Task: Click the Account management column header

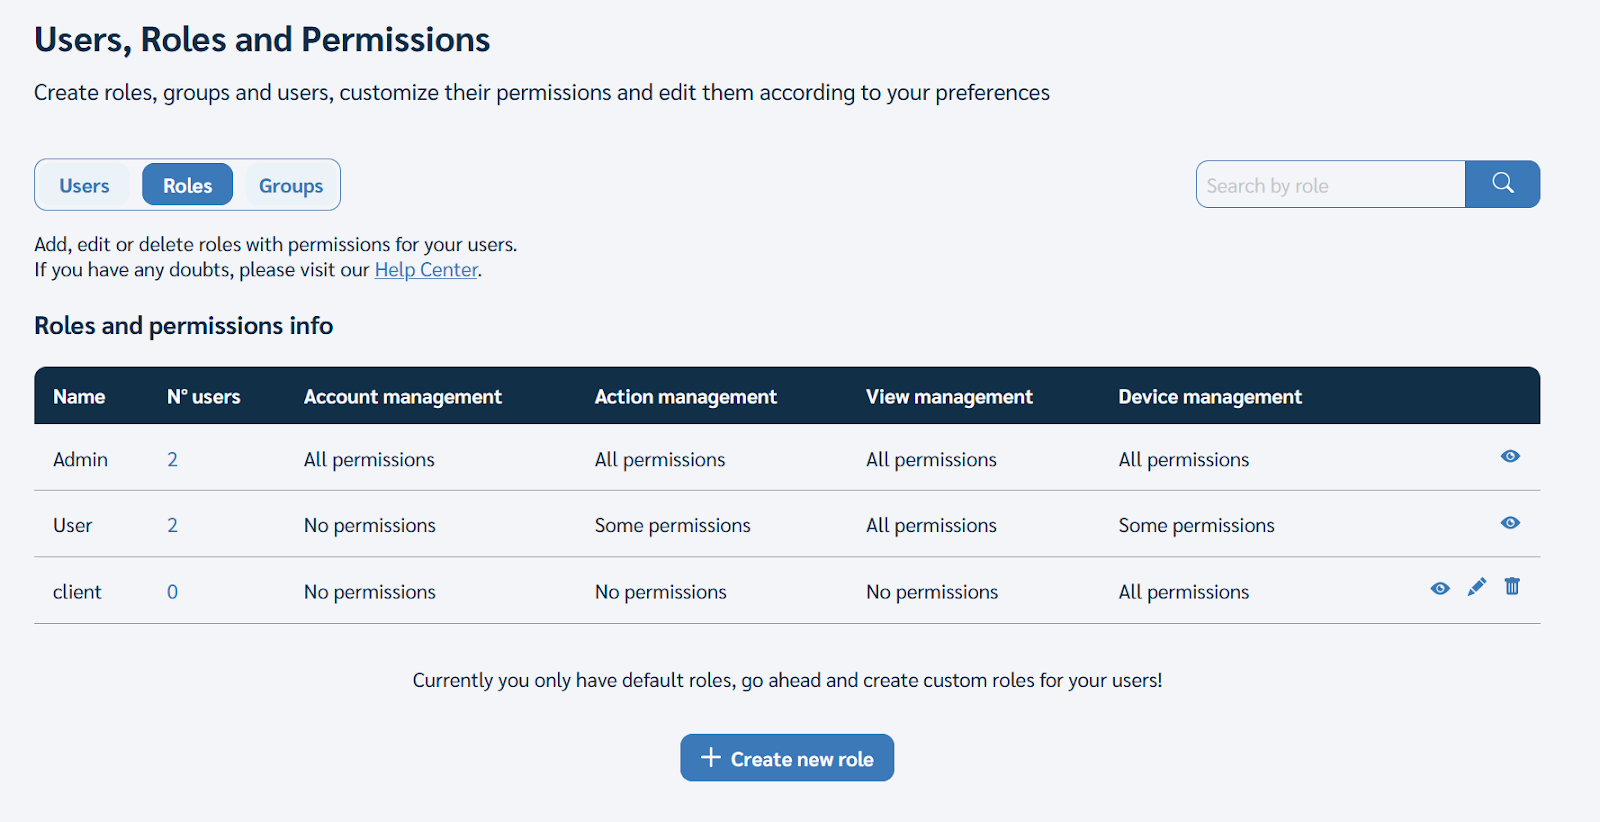Action: pyautogui.click(x=402, y=397)
